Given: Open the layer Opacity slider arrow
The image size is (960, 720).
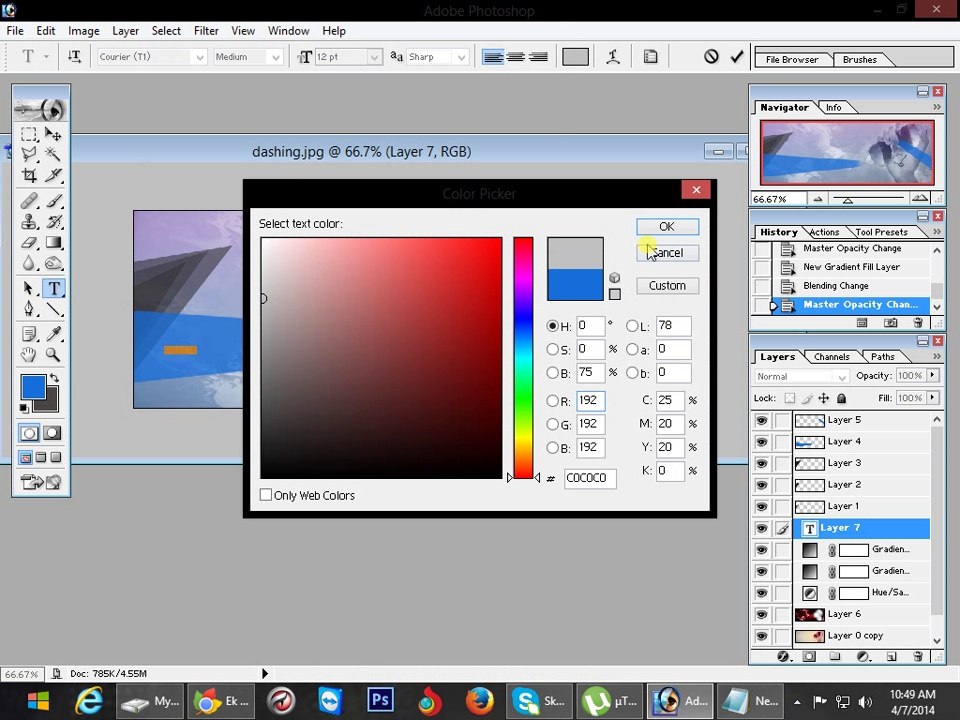Looking at the screenshot, I should click(x=933, y=375).
